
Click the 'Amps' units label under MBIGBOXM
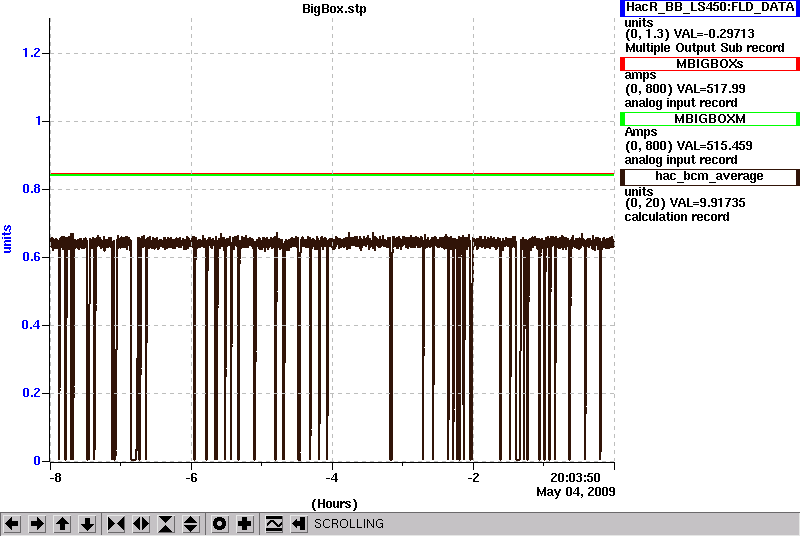[x=641, y=132]
